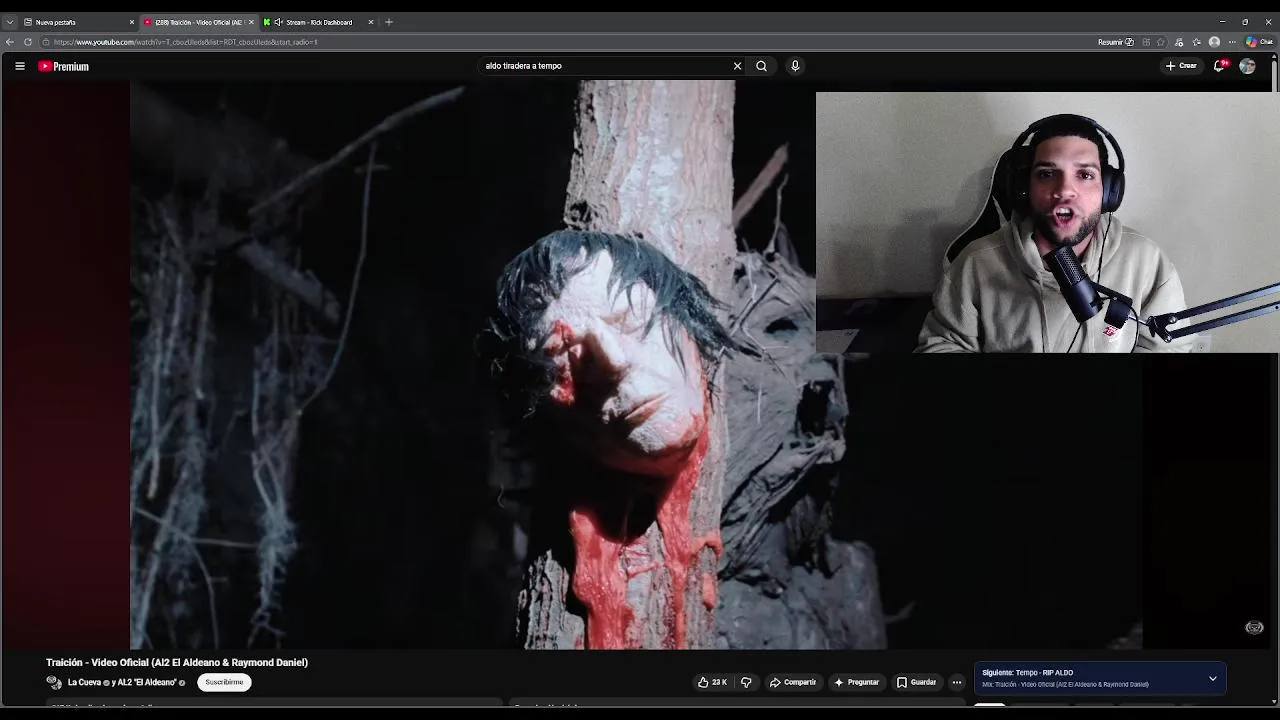Click watermark logo in video corner
This screenshot has width=1280, height=720.
[1254, 627]
